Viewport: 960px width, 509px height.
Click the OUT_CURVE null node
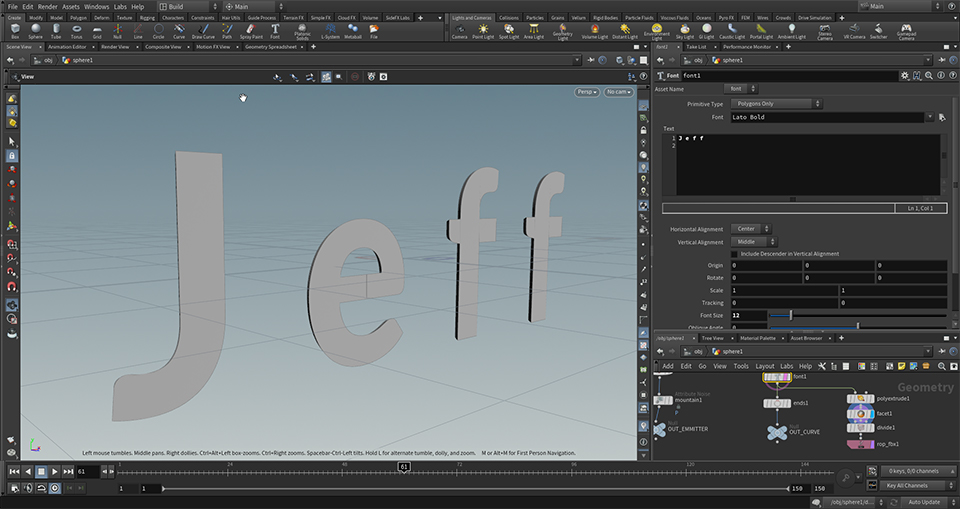click(777, 432)
